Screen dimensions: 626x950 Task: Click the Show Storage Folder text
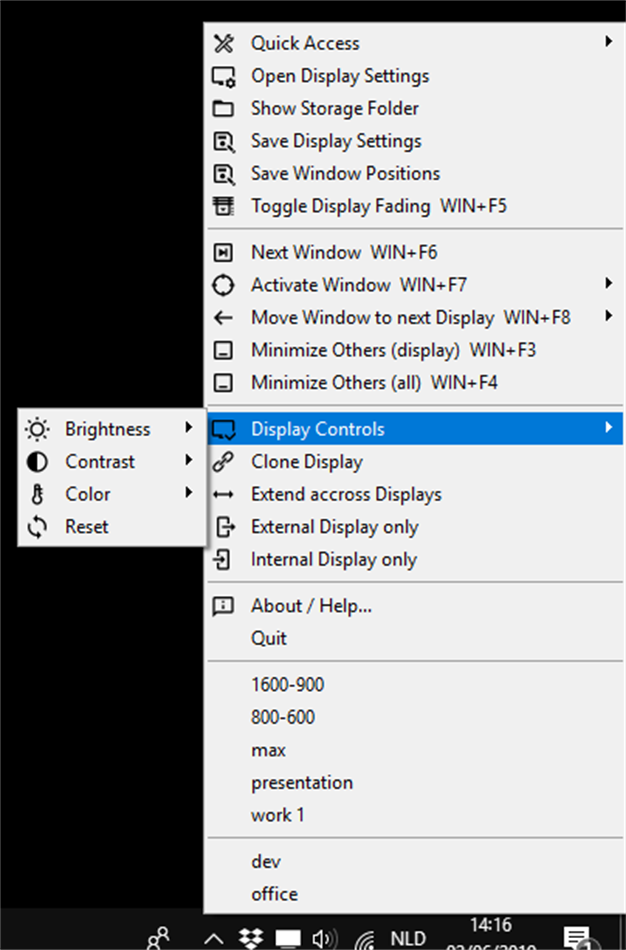click(x=335, y=108)
